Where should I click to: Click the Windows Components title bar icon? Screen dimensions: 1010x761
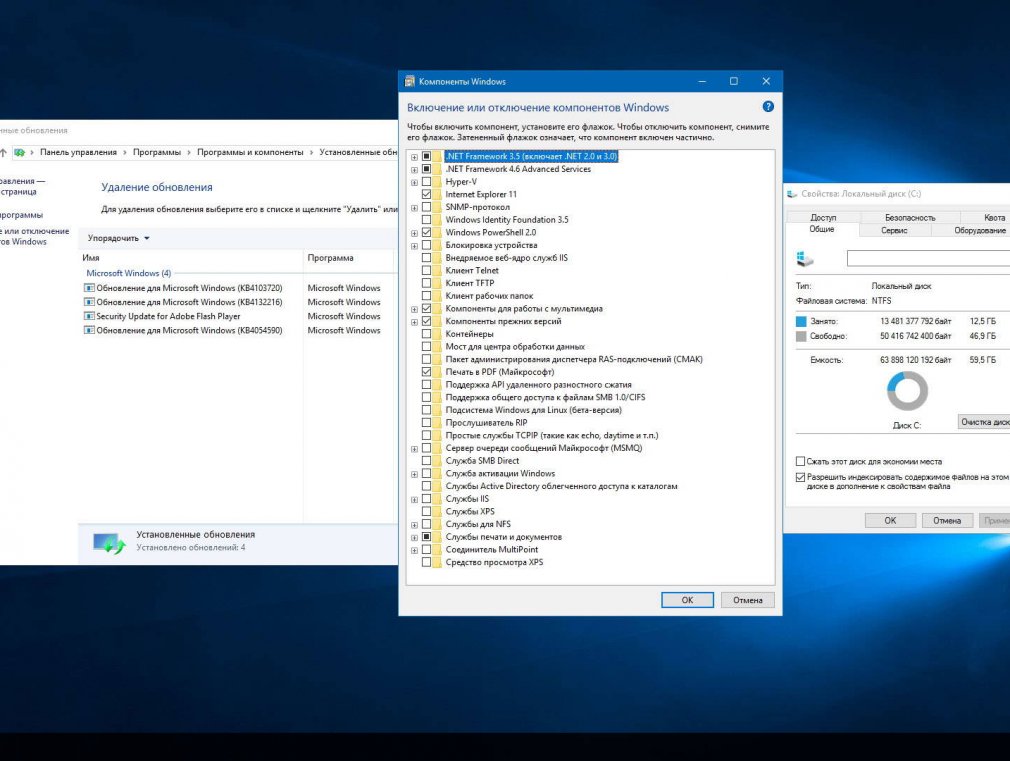[x=410, y=81]
